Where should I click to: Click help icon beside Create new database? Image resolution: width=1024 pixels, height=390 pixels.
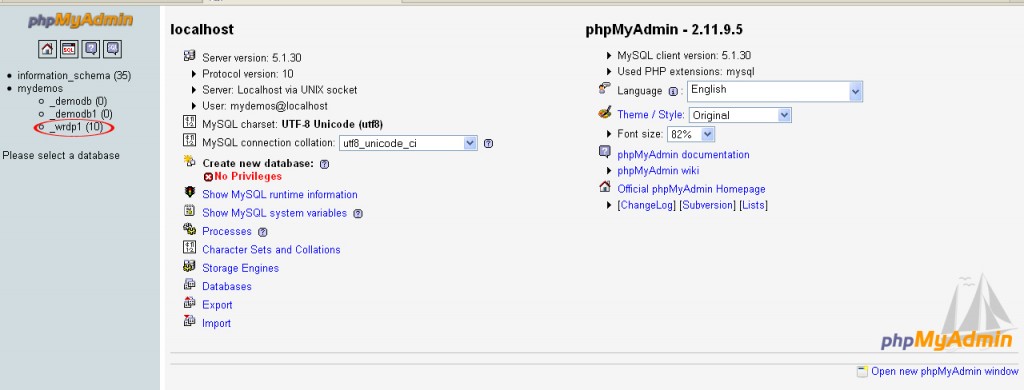325,164
